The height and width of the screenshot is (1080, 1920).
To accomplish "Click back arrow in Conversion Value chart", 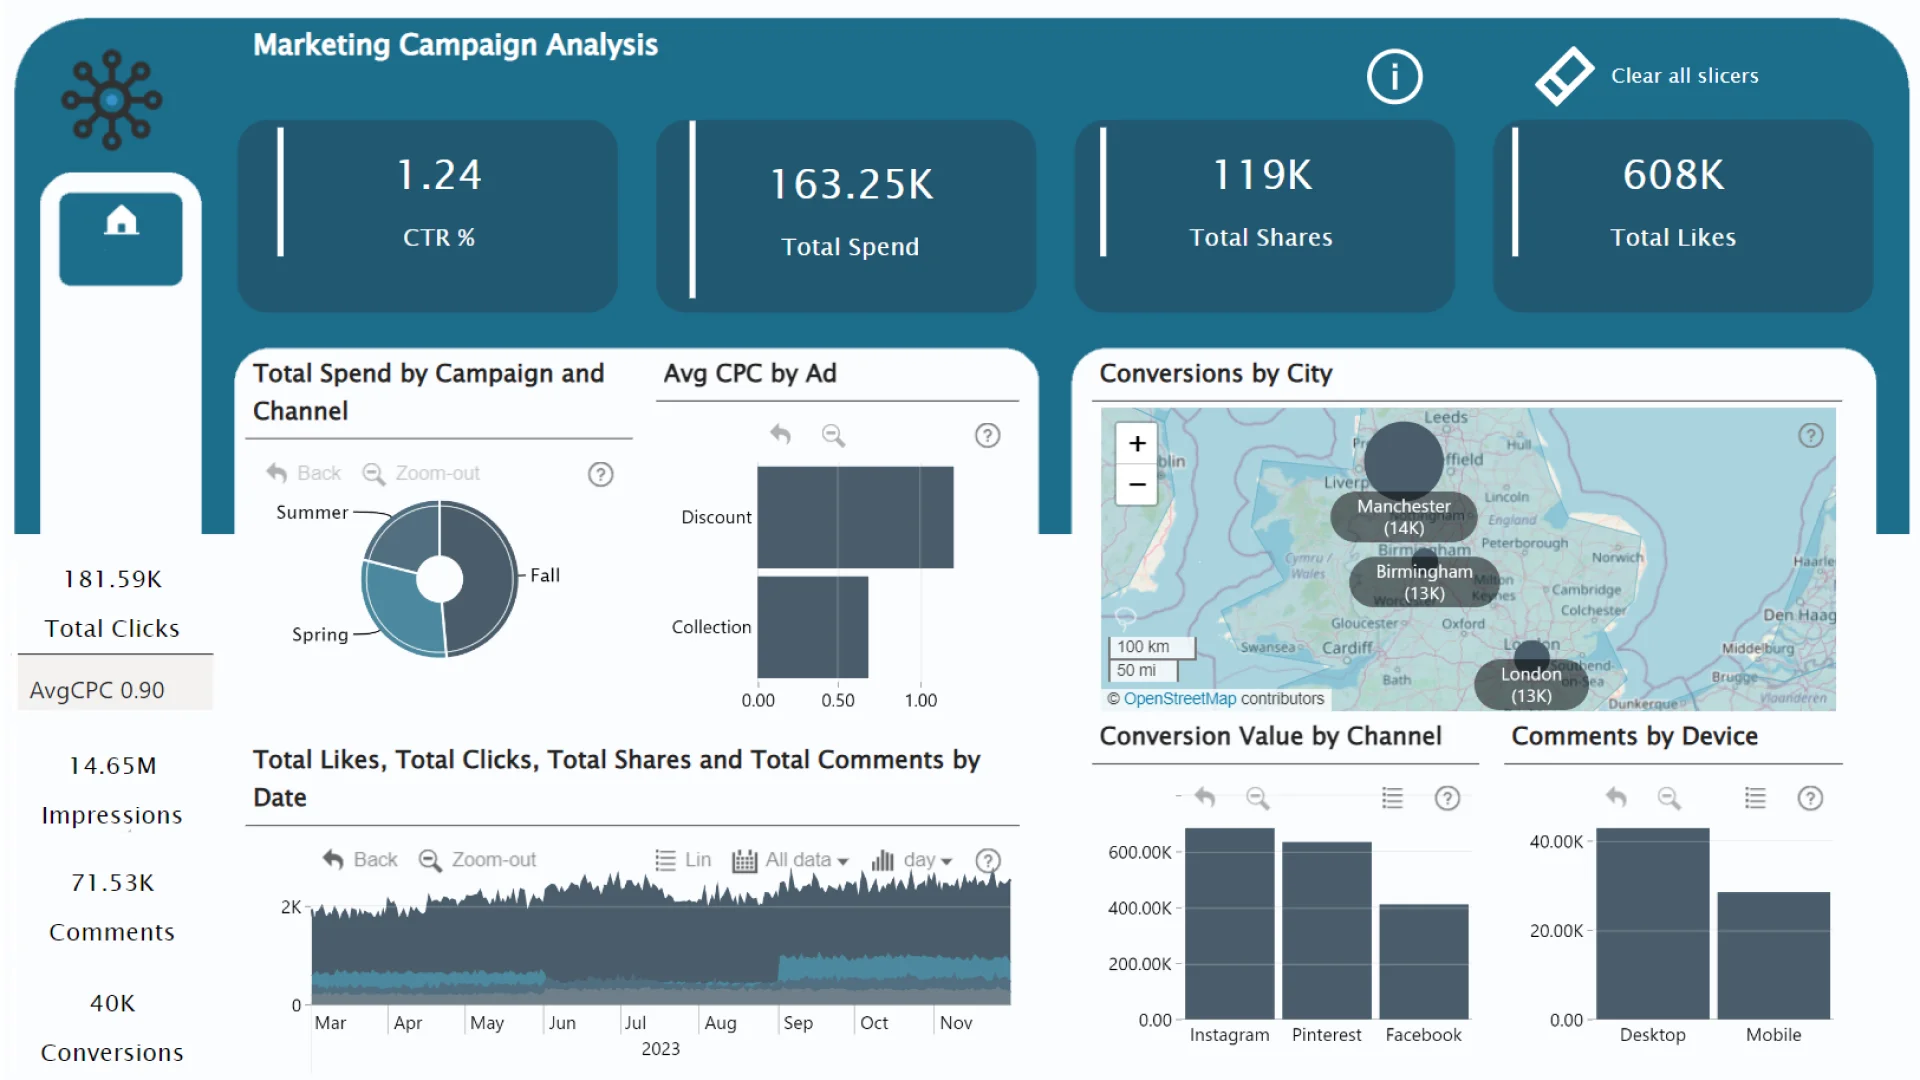I will [x=1205, y=798].
